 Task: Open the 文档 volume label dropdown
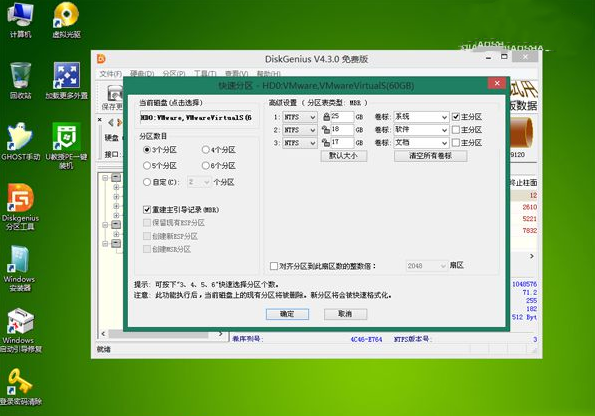pyautogui.click(x=421, y=143)
